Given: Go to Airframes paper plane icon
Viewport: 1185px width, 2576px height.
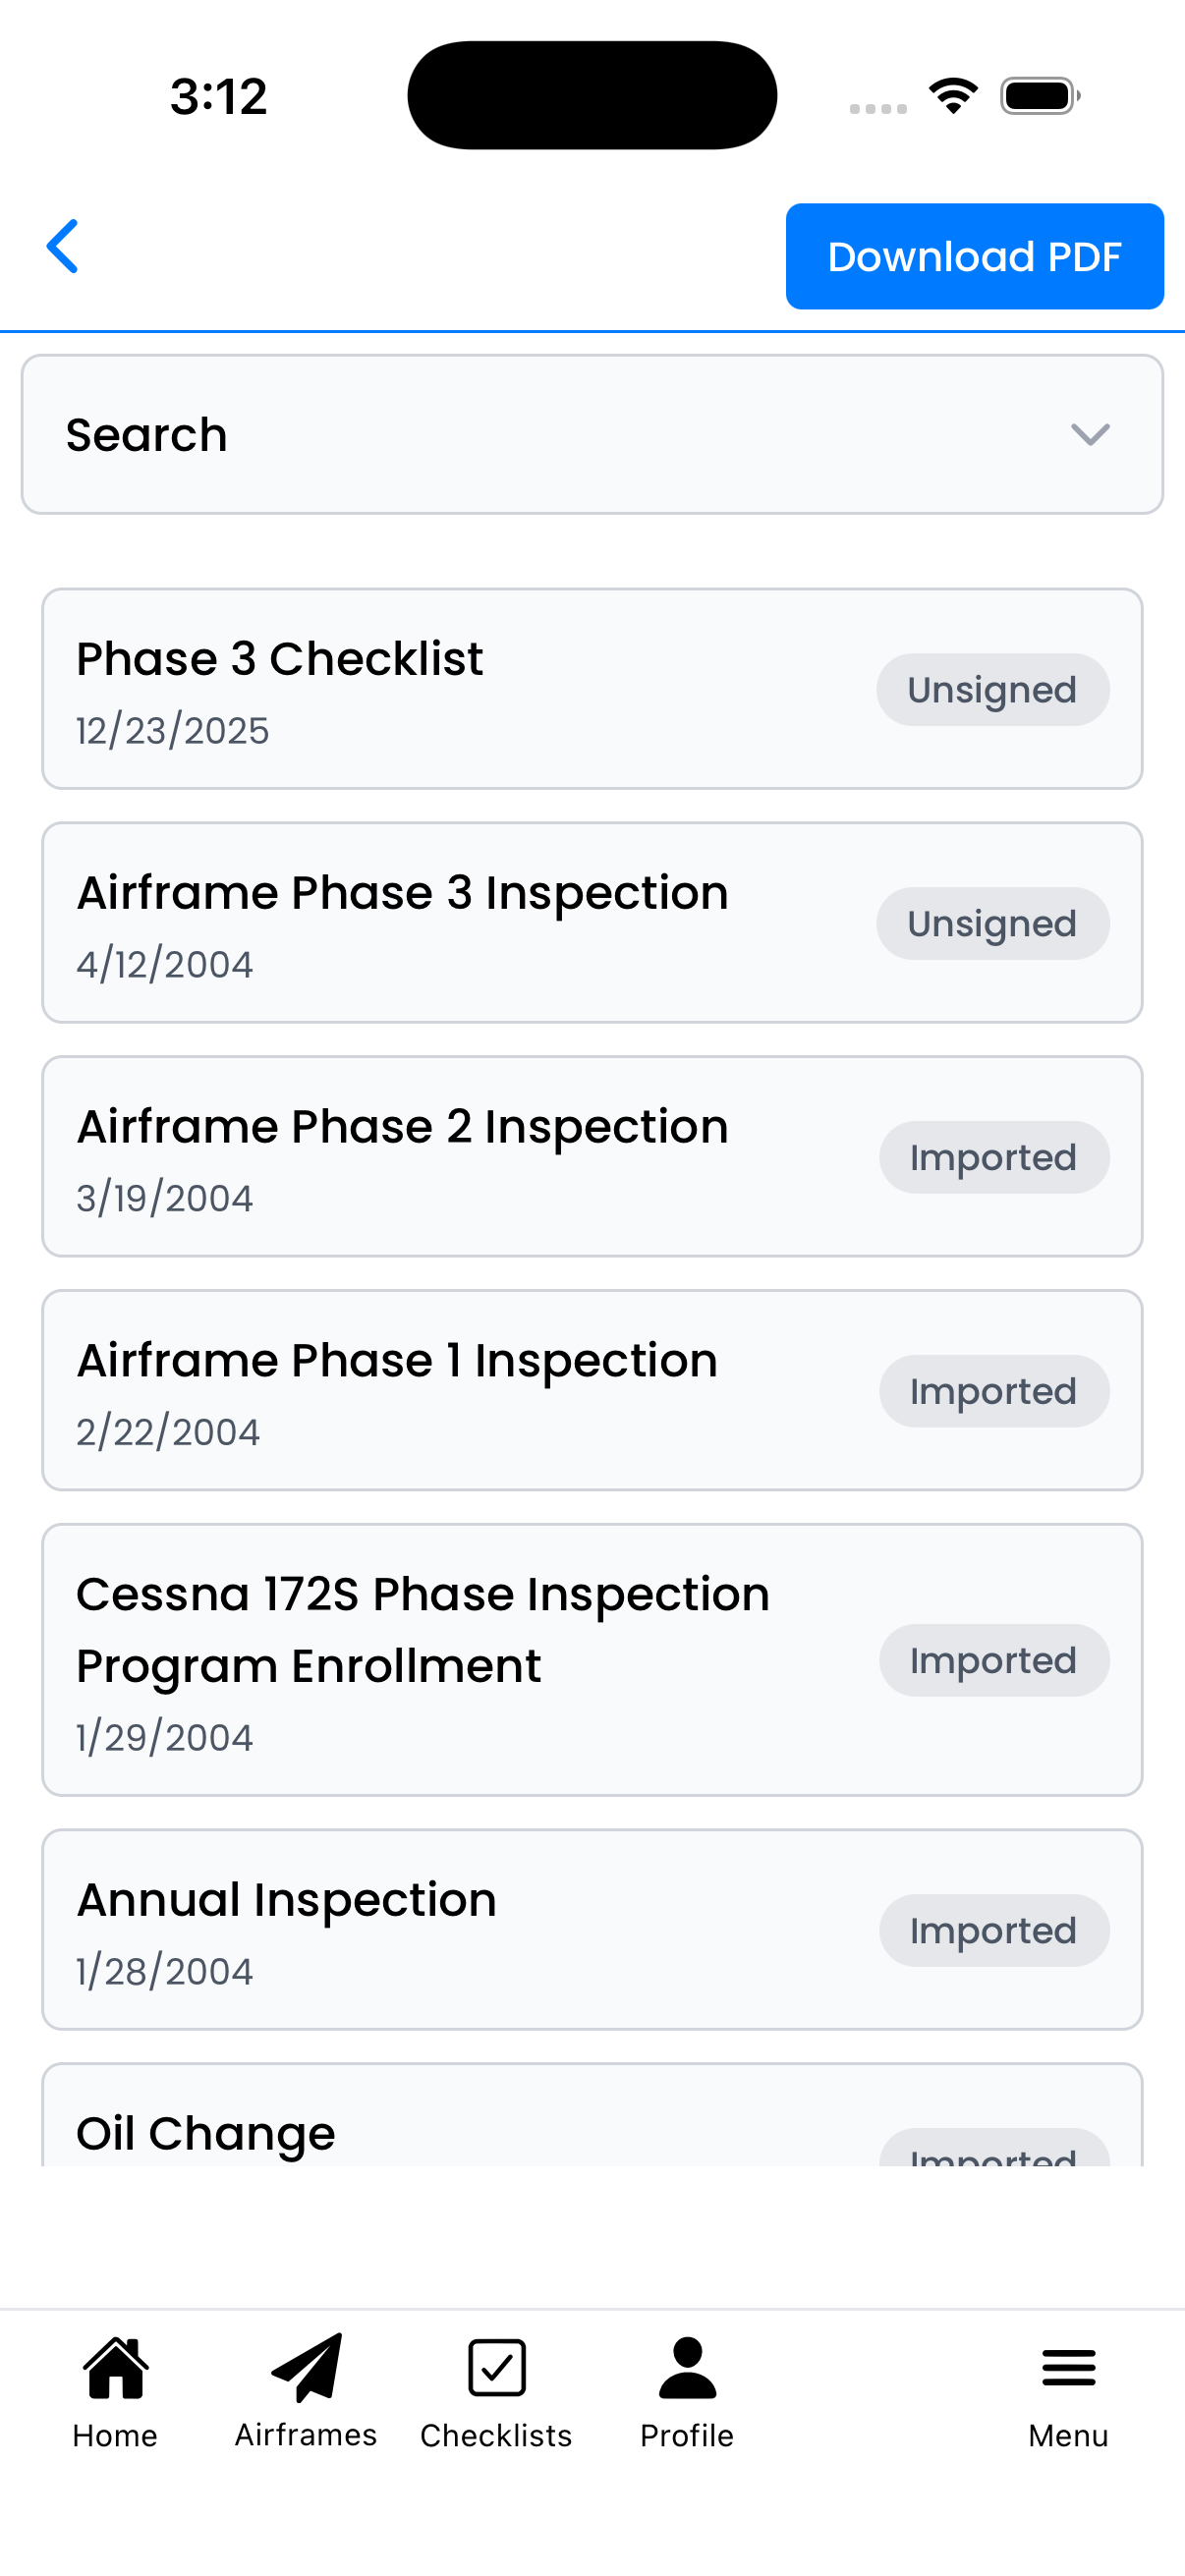Looking at the screenshot, I should 306,2368.
